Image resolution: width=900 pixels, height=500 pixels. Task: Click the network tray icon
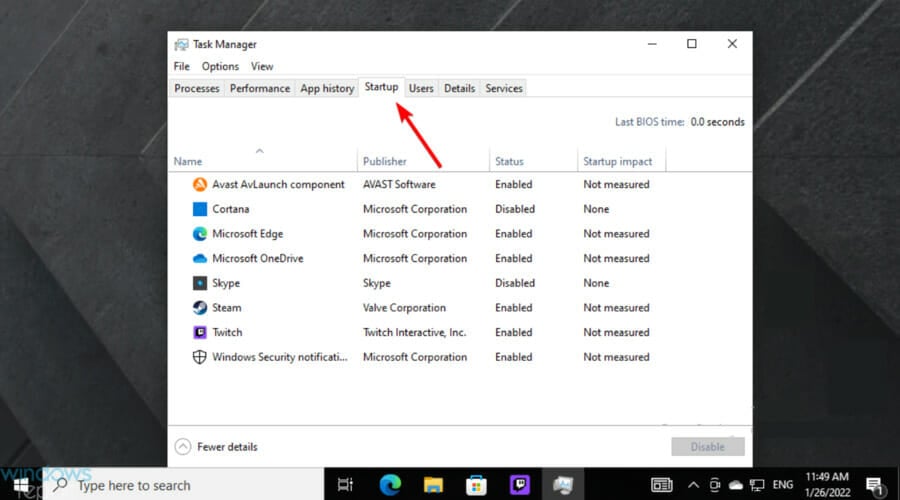[x=757, y=486]
